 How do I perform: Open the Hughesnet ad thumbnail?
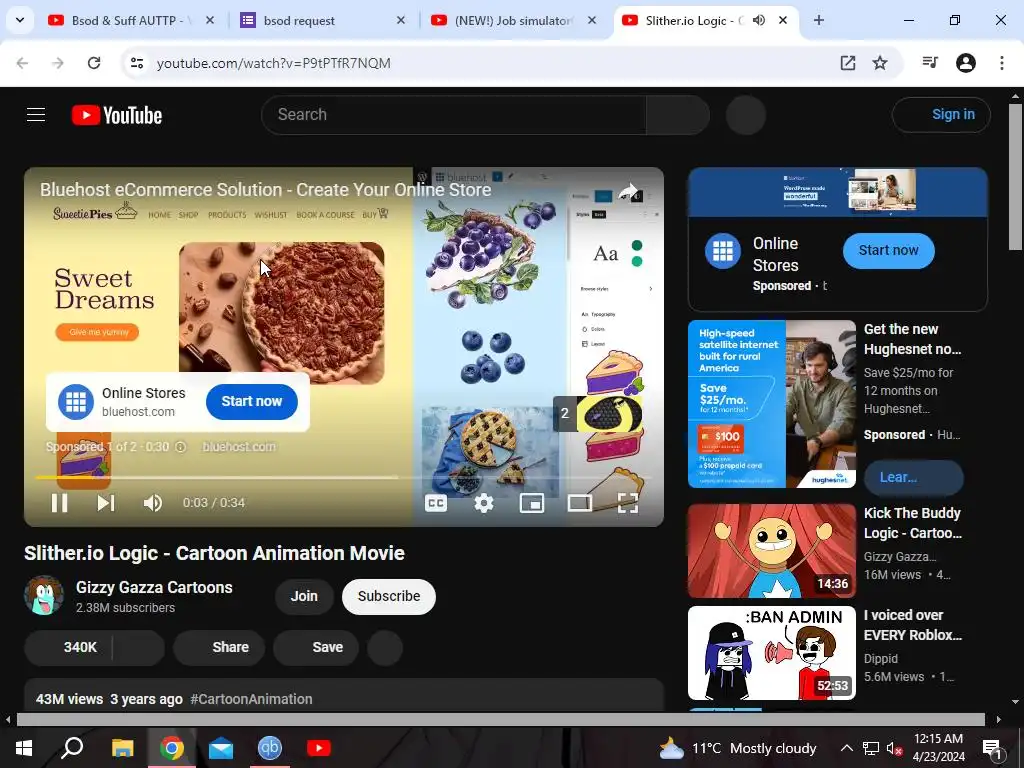point(772,404)
